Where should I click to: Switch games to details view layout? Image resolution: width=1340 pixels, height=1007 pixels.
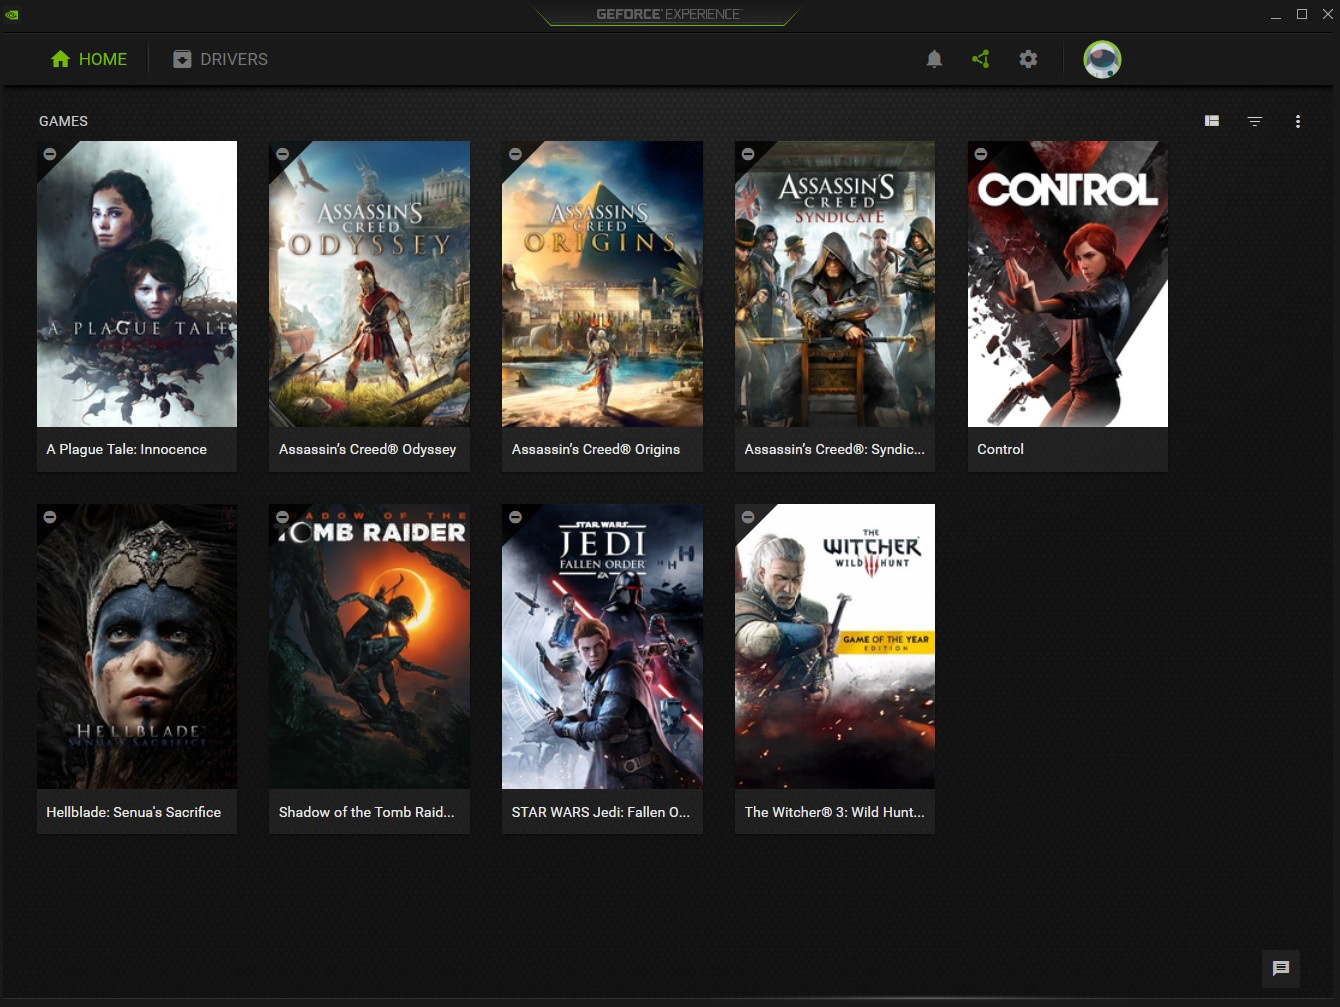click(1212, 121)
